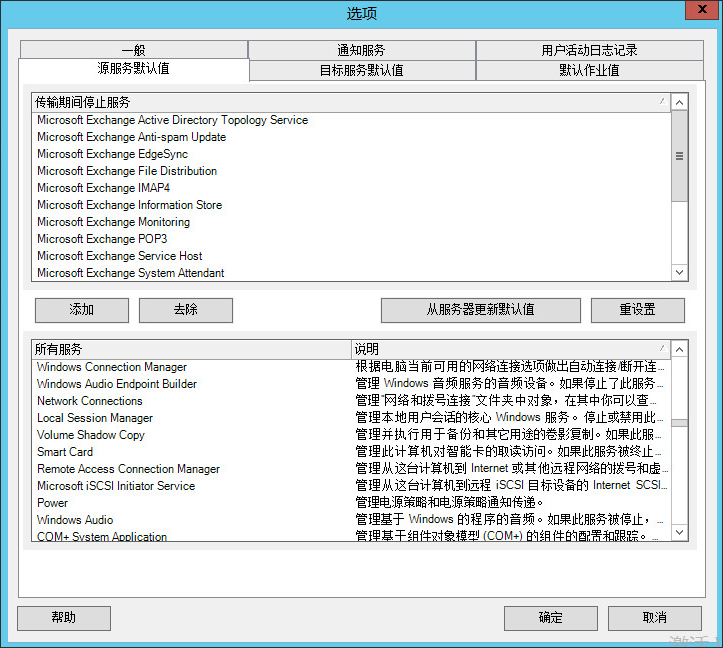Select Volume Shadow Copy service row
The height and width of the screenshot is (648, 723).
point(91,435)
